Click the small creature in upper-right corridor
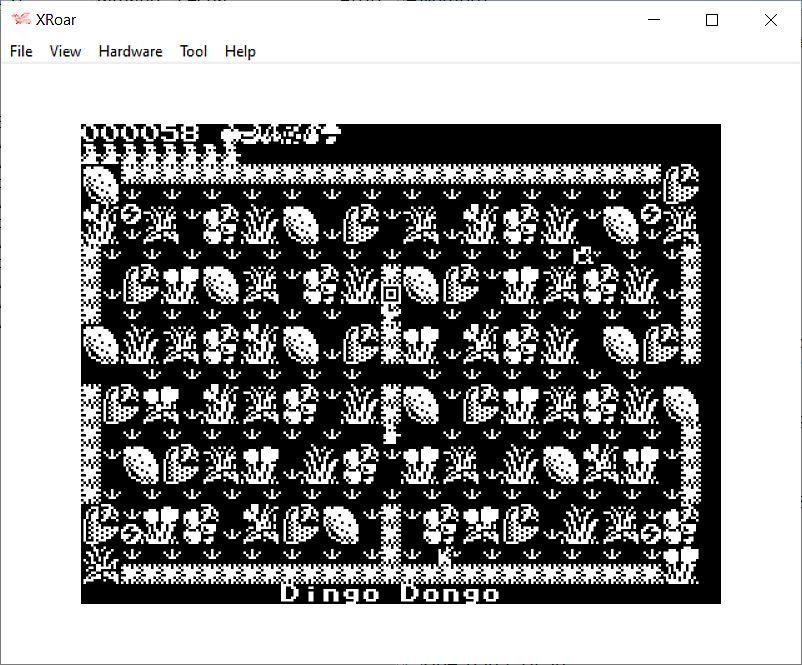Image resolution: width=802 pixels, height=665 pixels. (x=582, y=256)
